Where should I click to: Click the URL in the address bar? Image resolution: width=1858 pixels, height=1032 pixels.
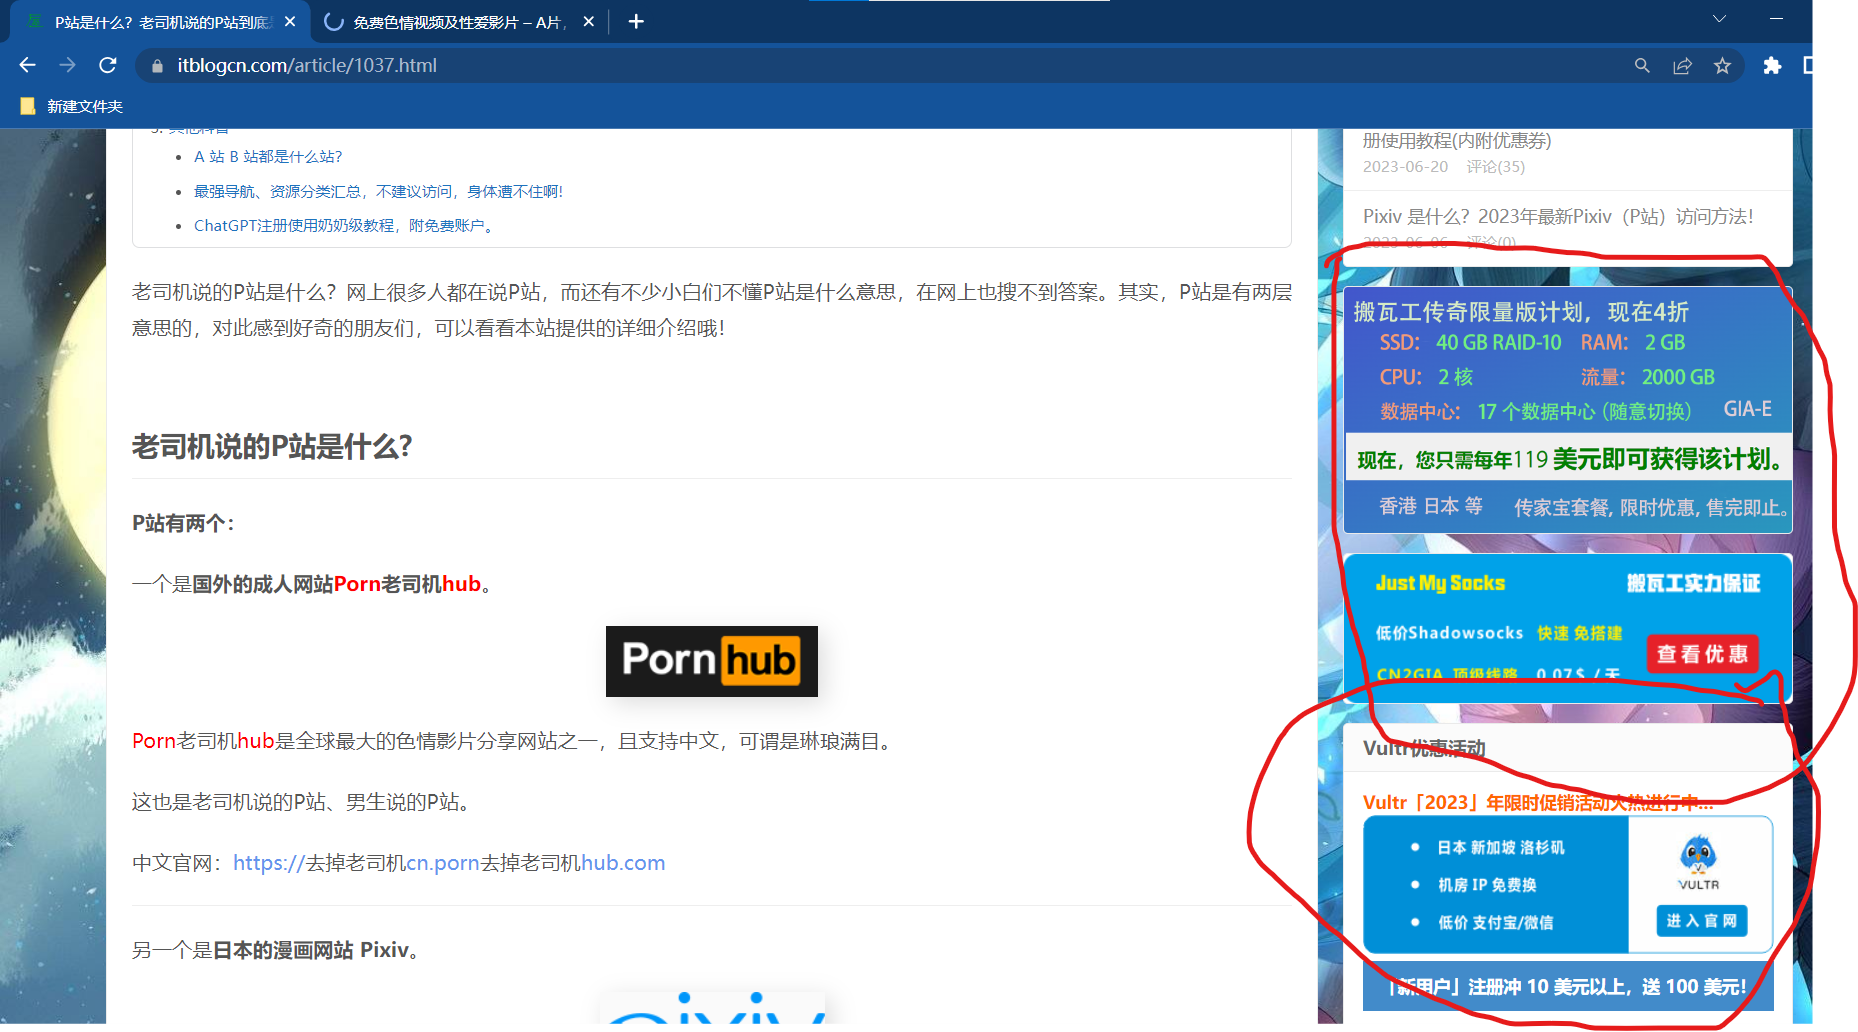(307, 66)
